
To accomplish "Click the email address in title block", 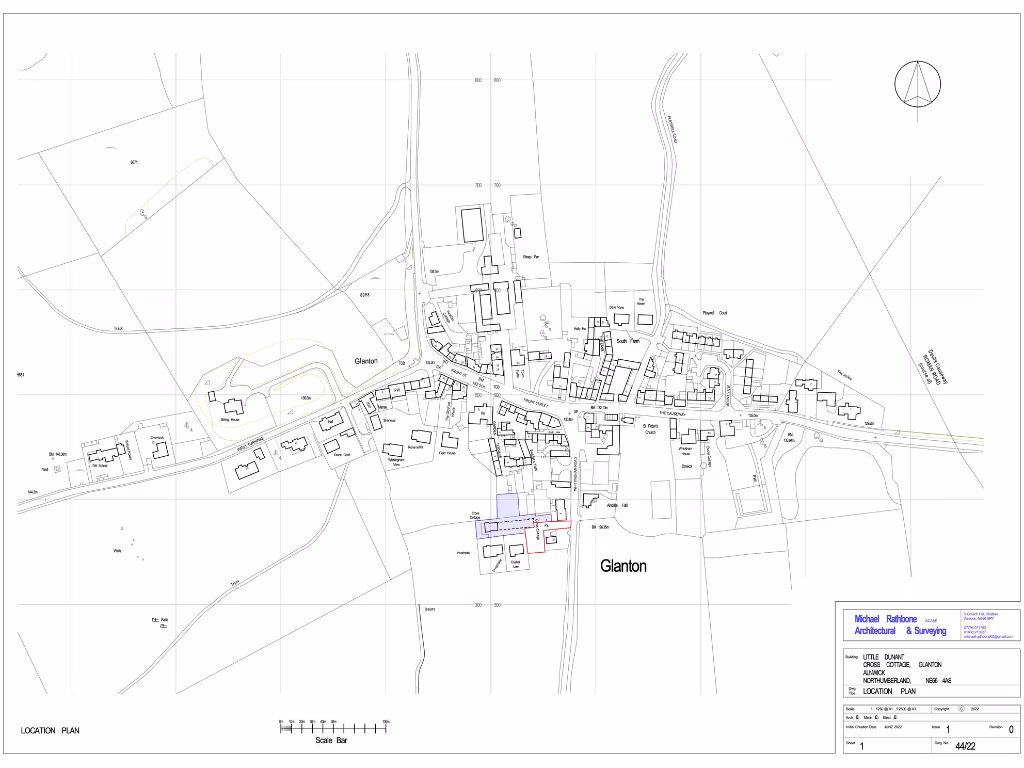I will pyautogui.click(x=987, y=637).
